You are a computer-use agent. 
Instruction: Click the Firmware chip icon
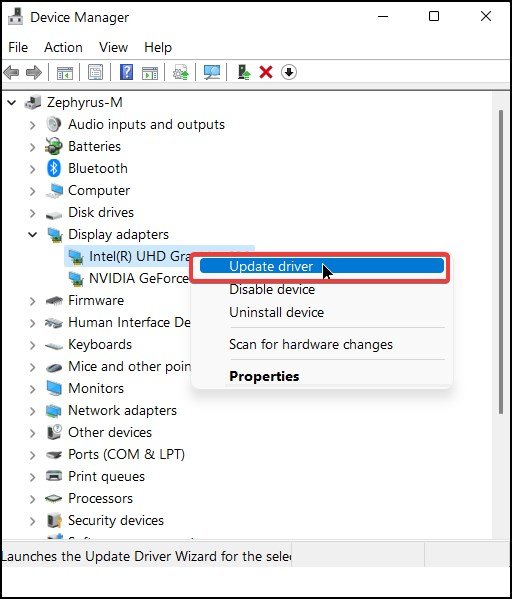54,301
